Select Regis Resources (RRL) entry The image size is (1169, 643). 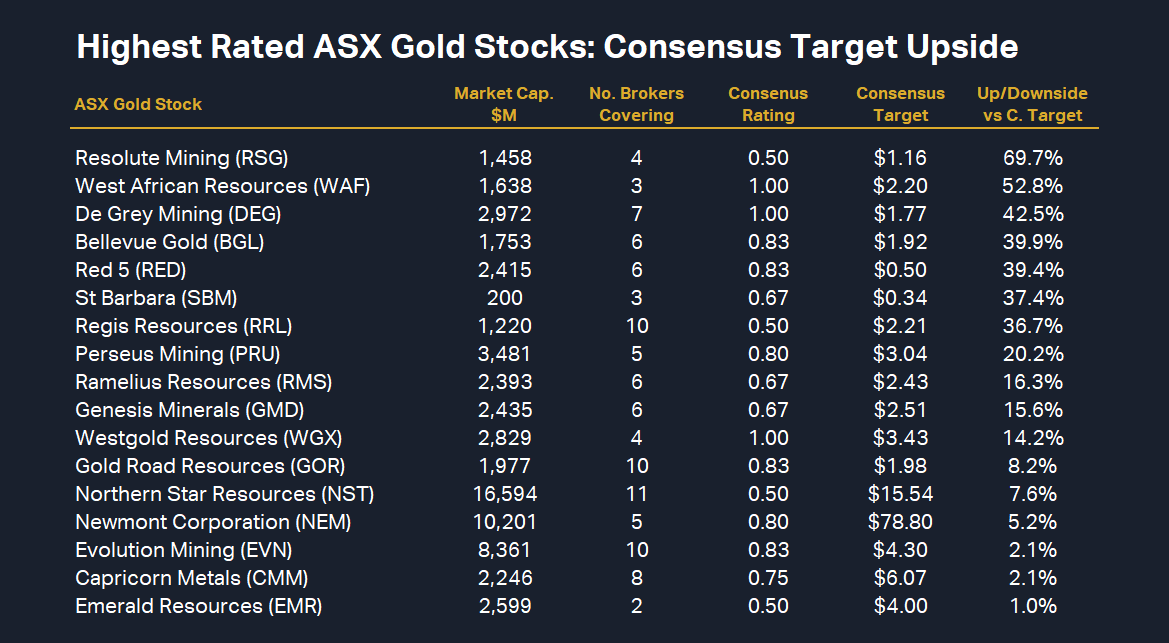pos(184,326)
